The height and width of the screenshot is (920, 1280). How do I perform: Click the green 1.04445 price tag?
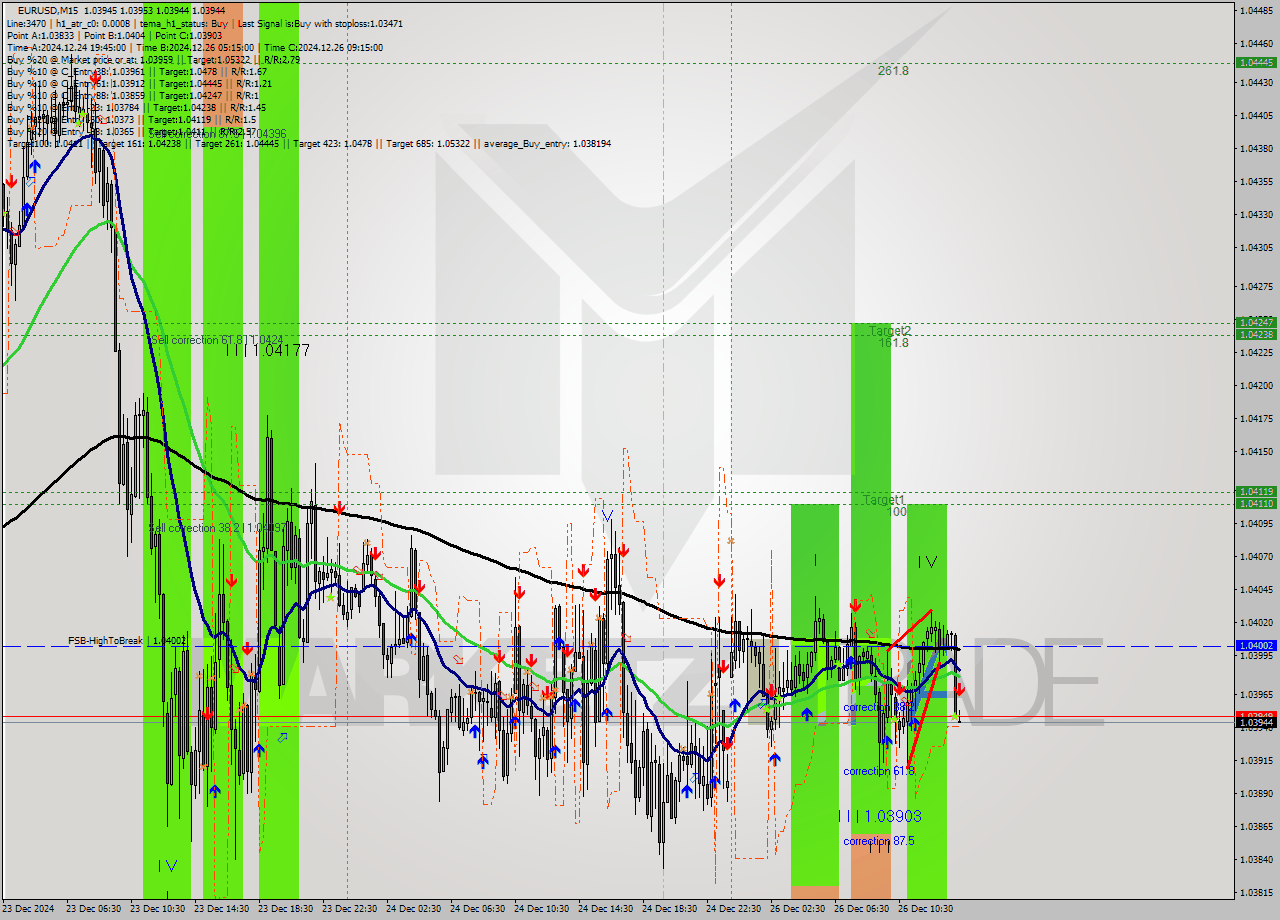pos(1256,62)
